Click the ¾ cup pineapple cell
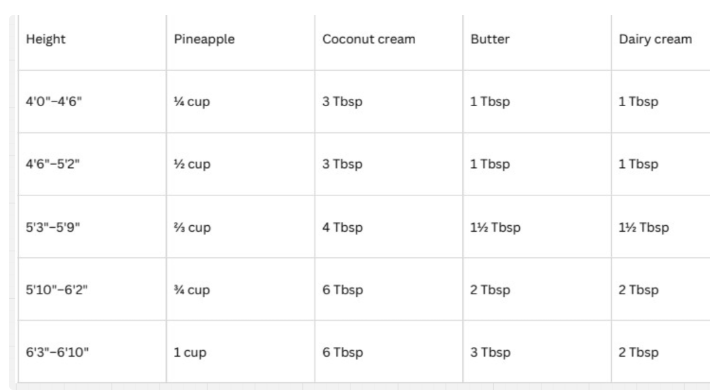The image size is (710, 390). [x=240, y=289]
